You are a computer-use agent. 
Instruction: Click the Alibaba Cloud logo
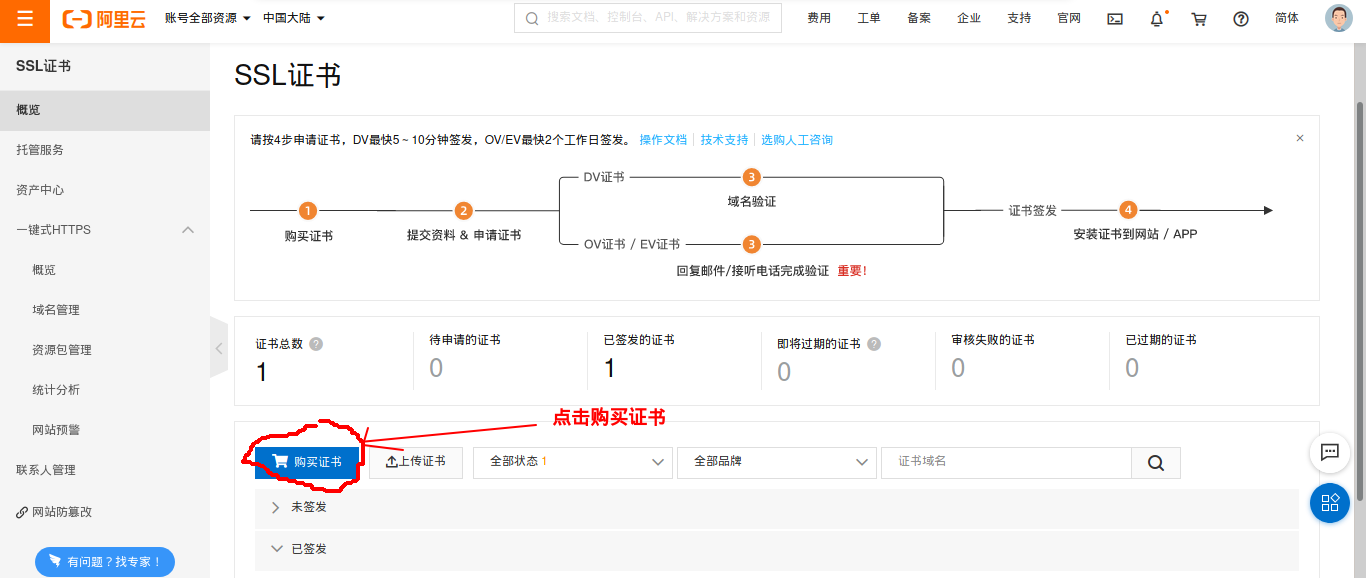pos(104,19)
